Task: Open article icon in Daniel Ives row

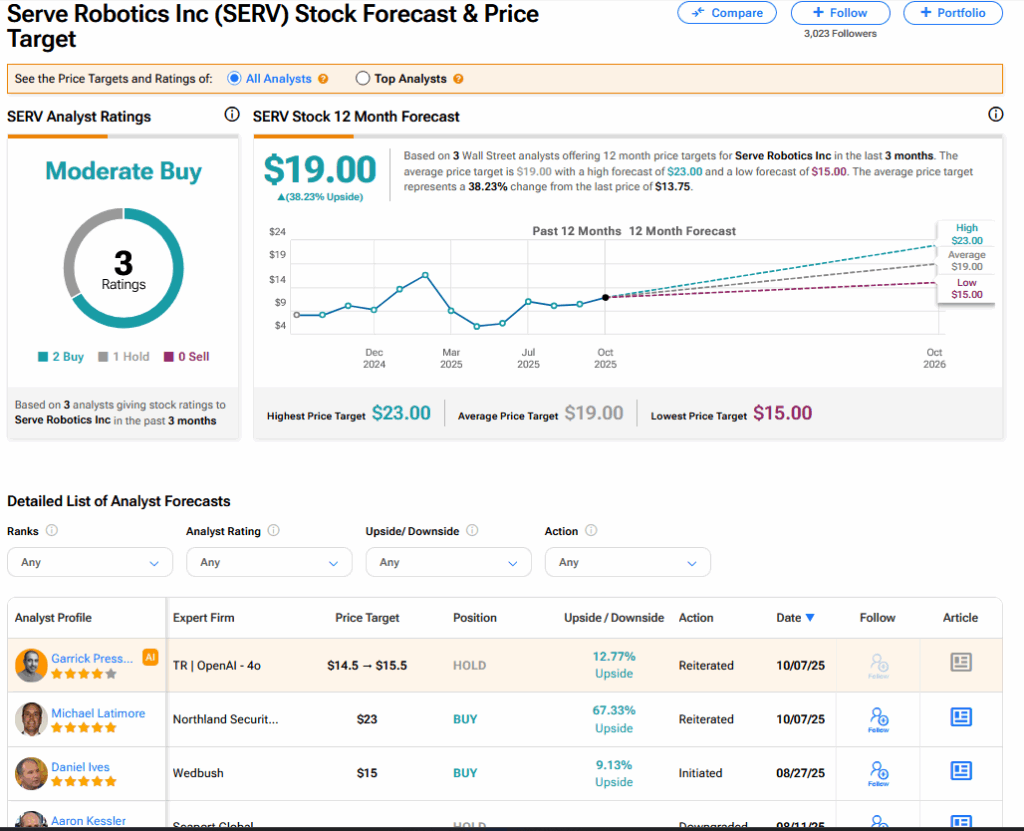Action: click(x=960, y=771)
